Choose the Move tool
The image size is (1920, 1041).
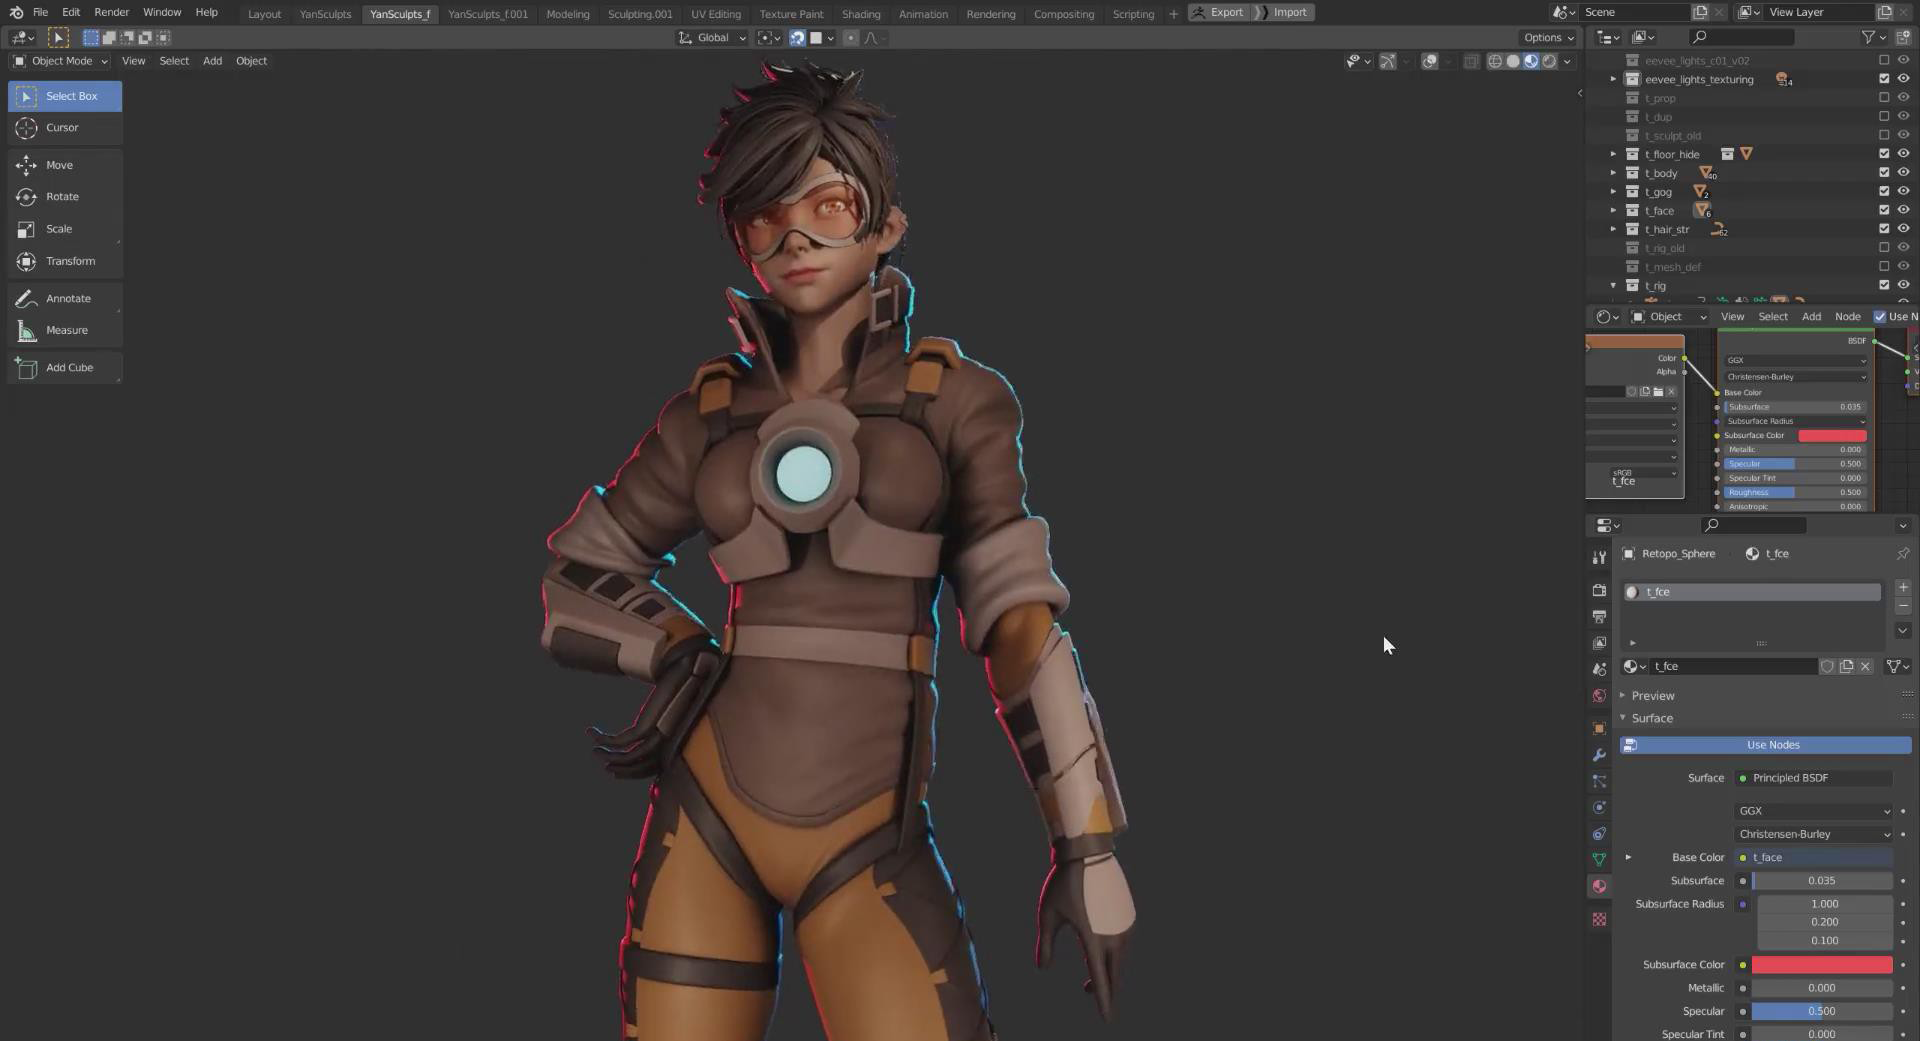(x=65, y=165)
